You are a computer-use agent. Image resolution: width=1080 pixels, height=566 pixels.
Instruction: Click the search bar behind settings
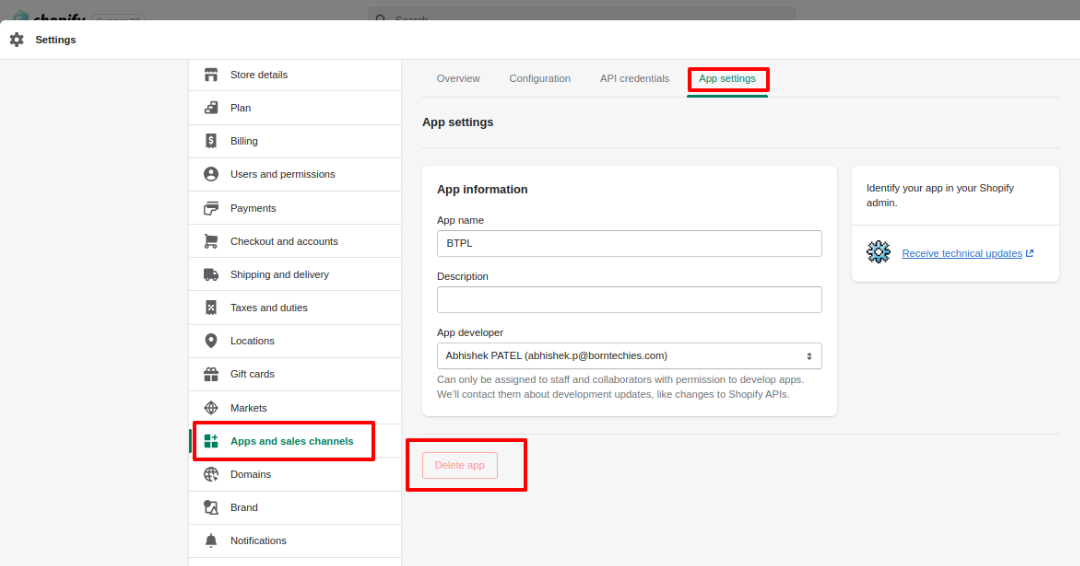click(581, 14)
